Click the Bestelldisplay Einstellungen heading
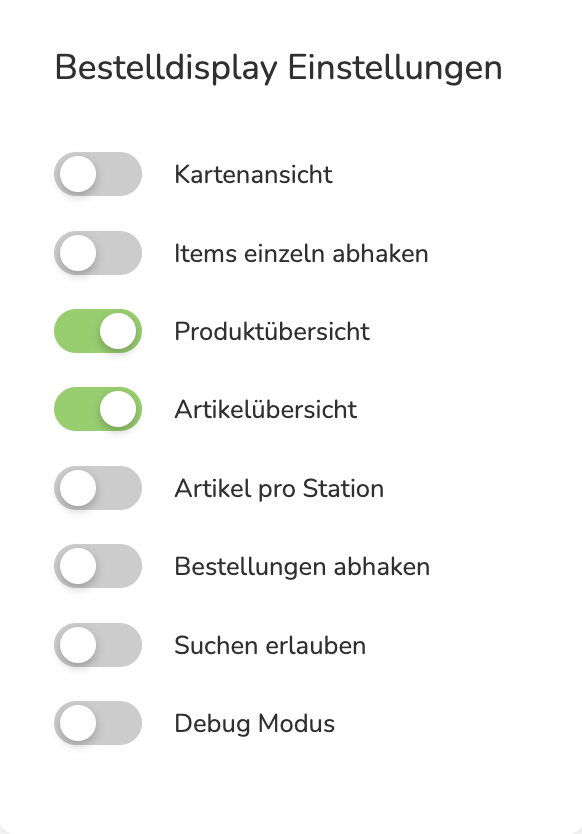The image size is (582, 834). 278,68
